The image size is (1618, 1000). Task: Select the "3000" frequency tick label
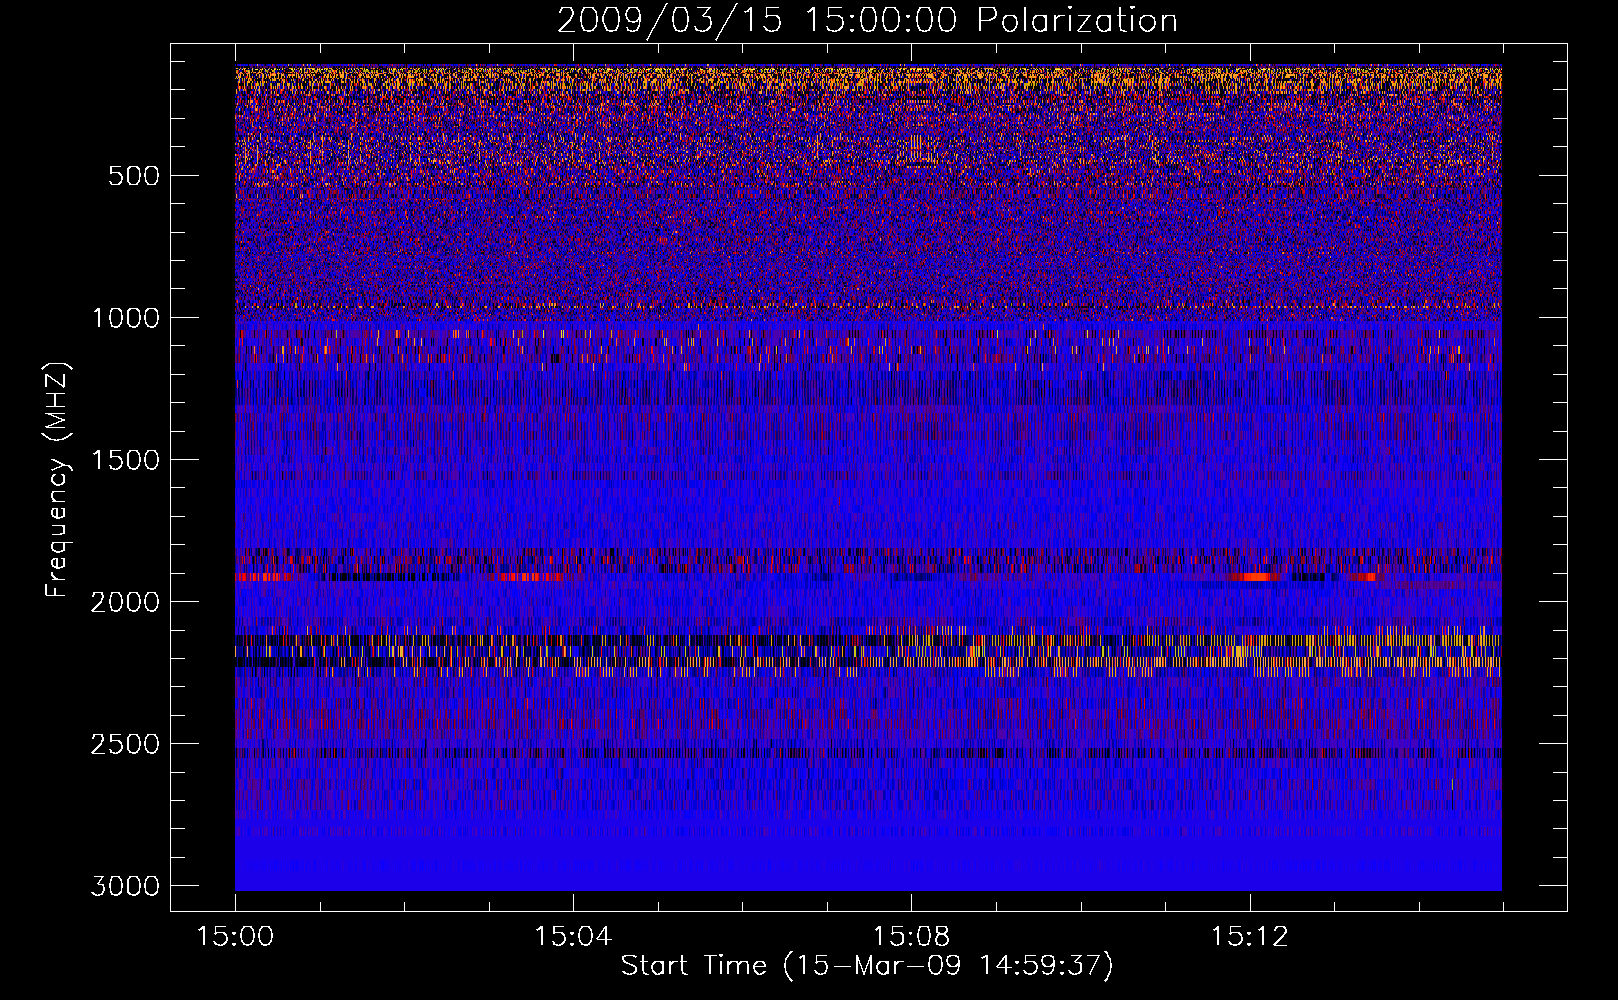(125, 886)
